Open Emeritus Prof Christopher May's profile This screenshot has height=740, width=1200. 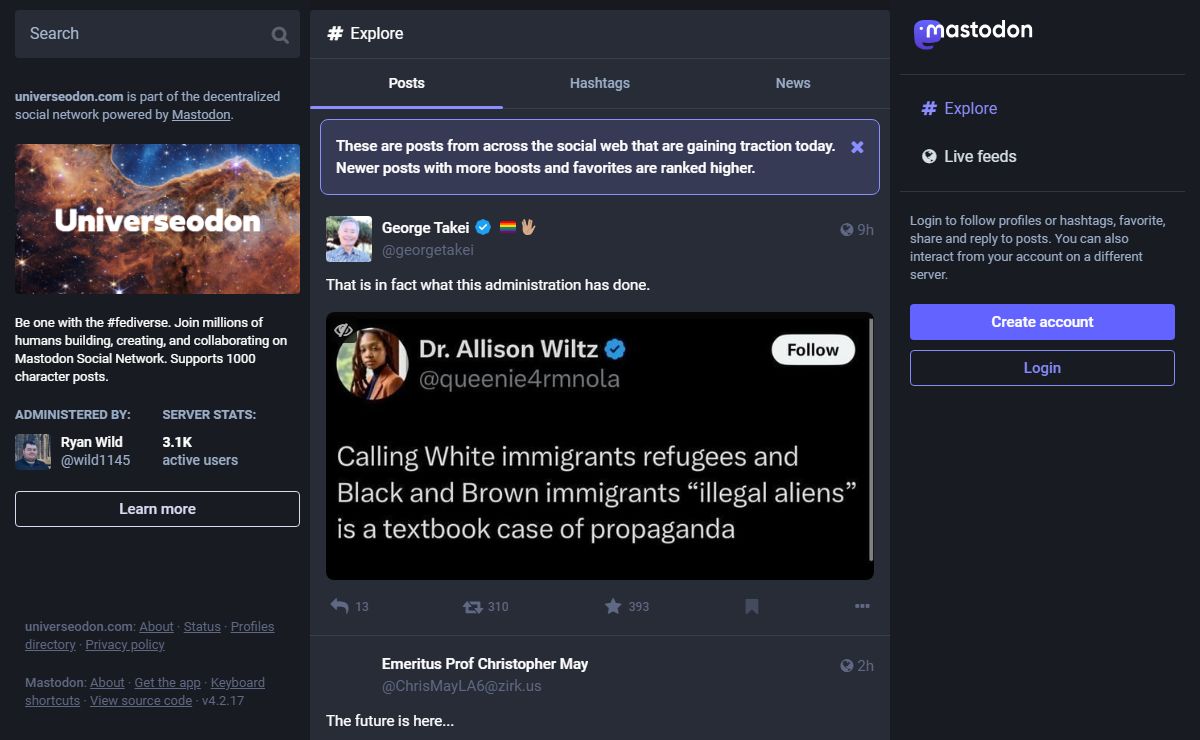(x=485, y=664)
